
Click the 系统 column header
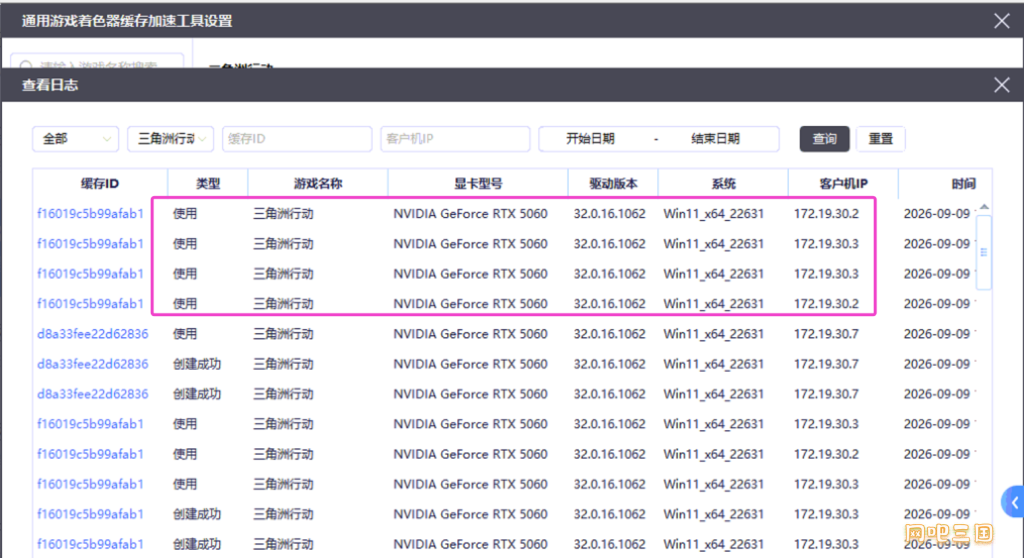[x=724, y=184]
